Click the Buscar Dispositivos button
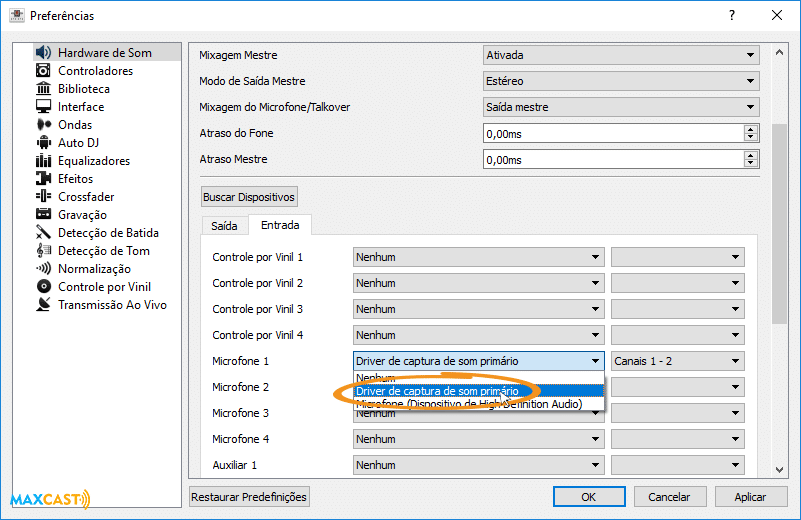The image size is (801, 520). 249,197
